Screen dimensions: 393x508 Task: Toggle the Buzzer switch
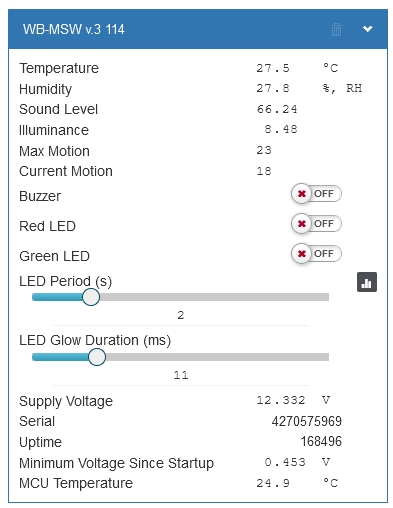tap(316, 194)
